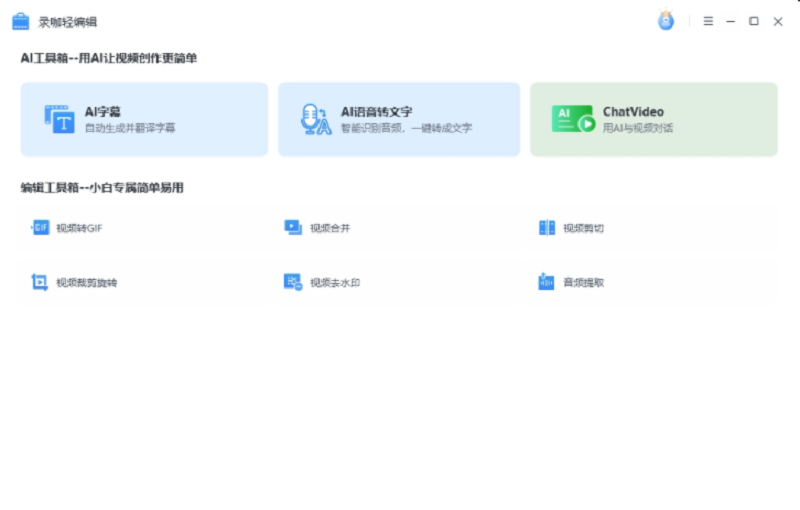
Task: Open the 视频转GIF text label
Action: point(80,228)
